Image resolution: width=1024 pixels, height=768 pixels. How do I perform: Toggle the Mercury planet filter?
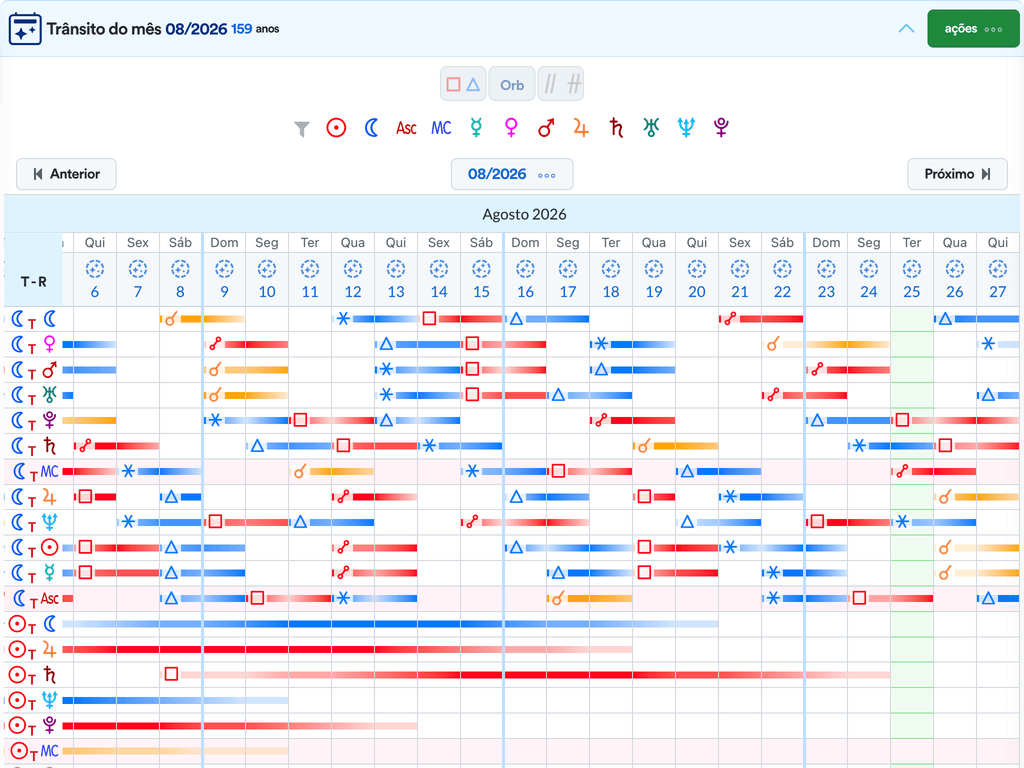click(x=477, y=127)
